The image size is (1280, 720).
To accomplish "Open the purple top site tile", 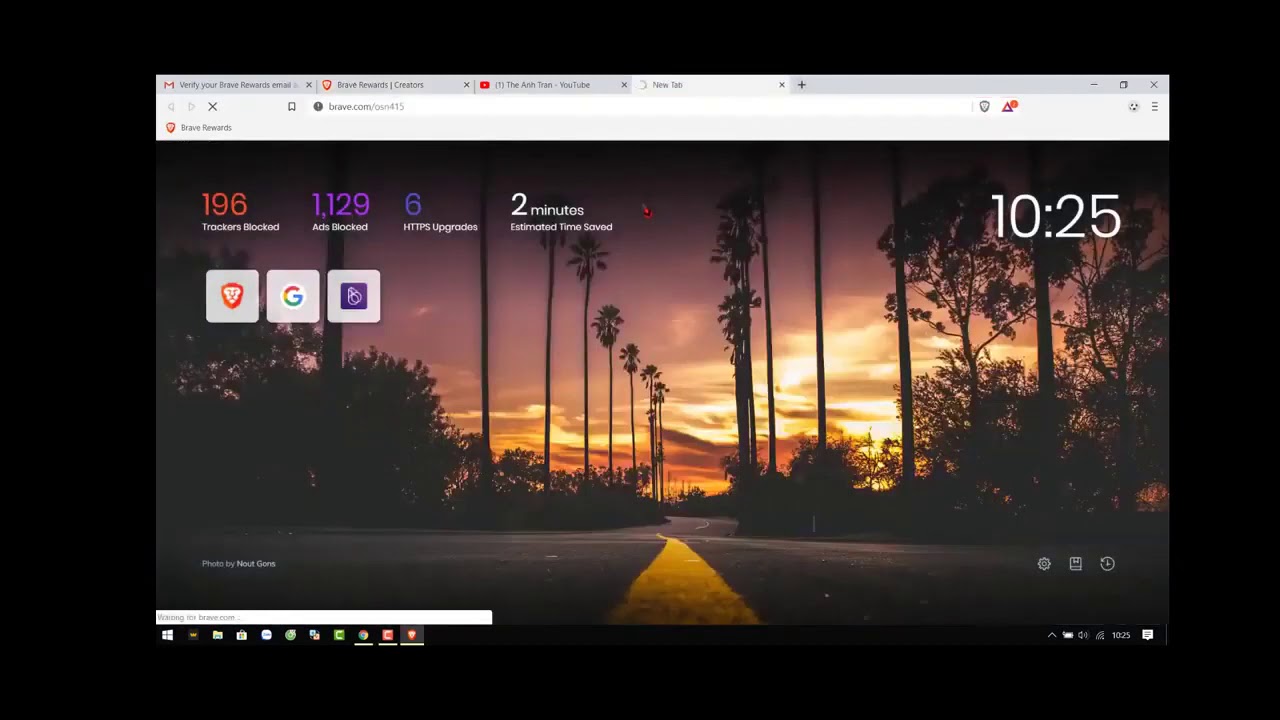I will [354, 296].
